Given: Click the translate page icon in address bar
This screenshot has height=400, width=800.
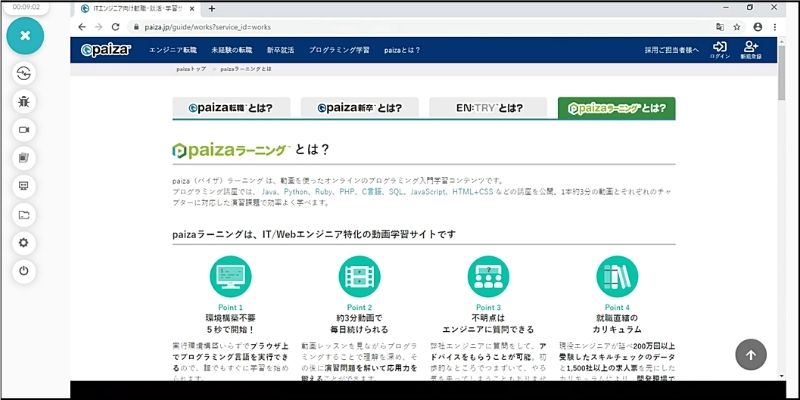Looking at the screenshot, I should point(720,27).
